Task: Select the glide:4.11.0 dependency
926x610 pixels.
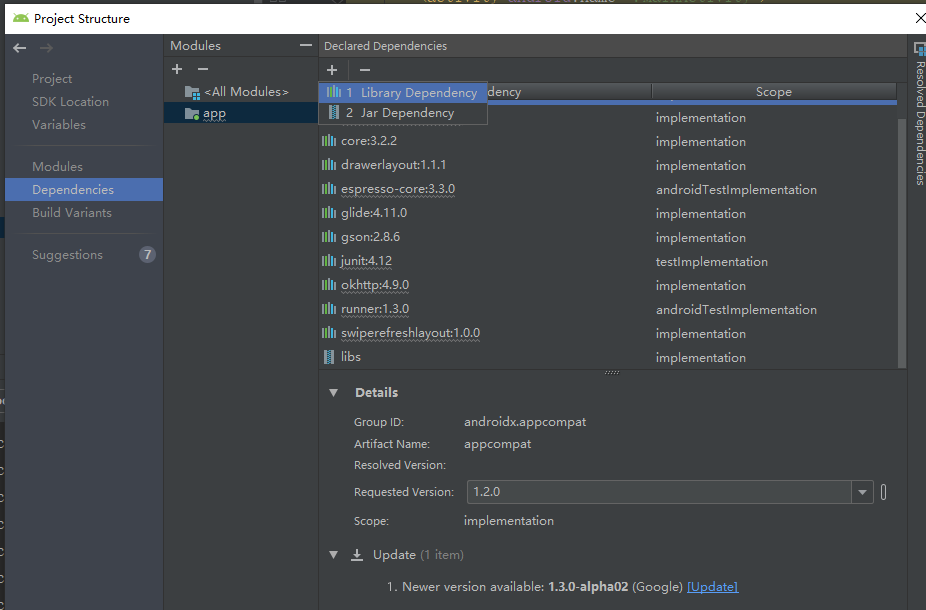Action: coord(608,213)
